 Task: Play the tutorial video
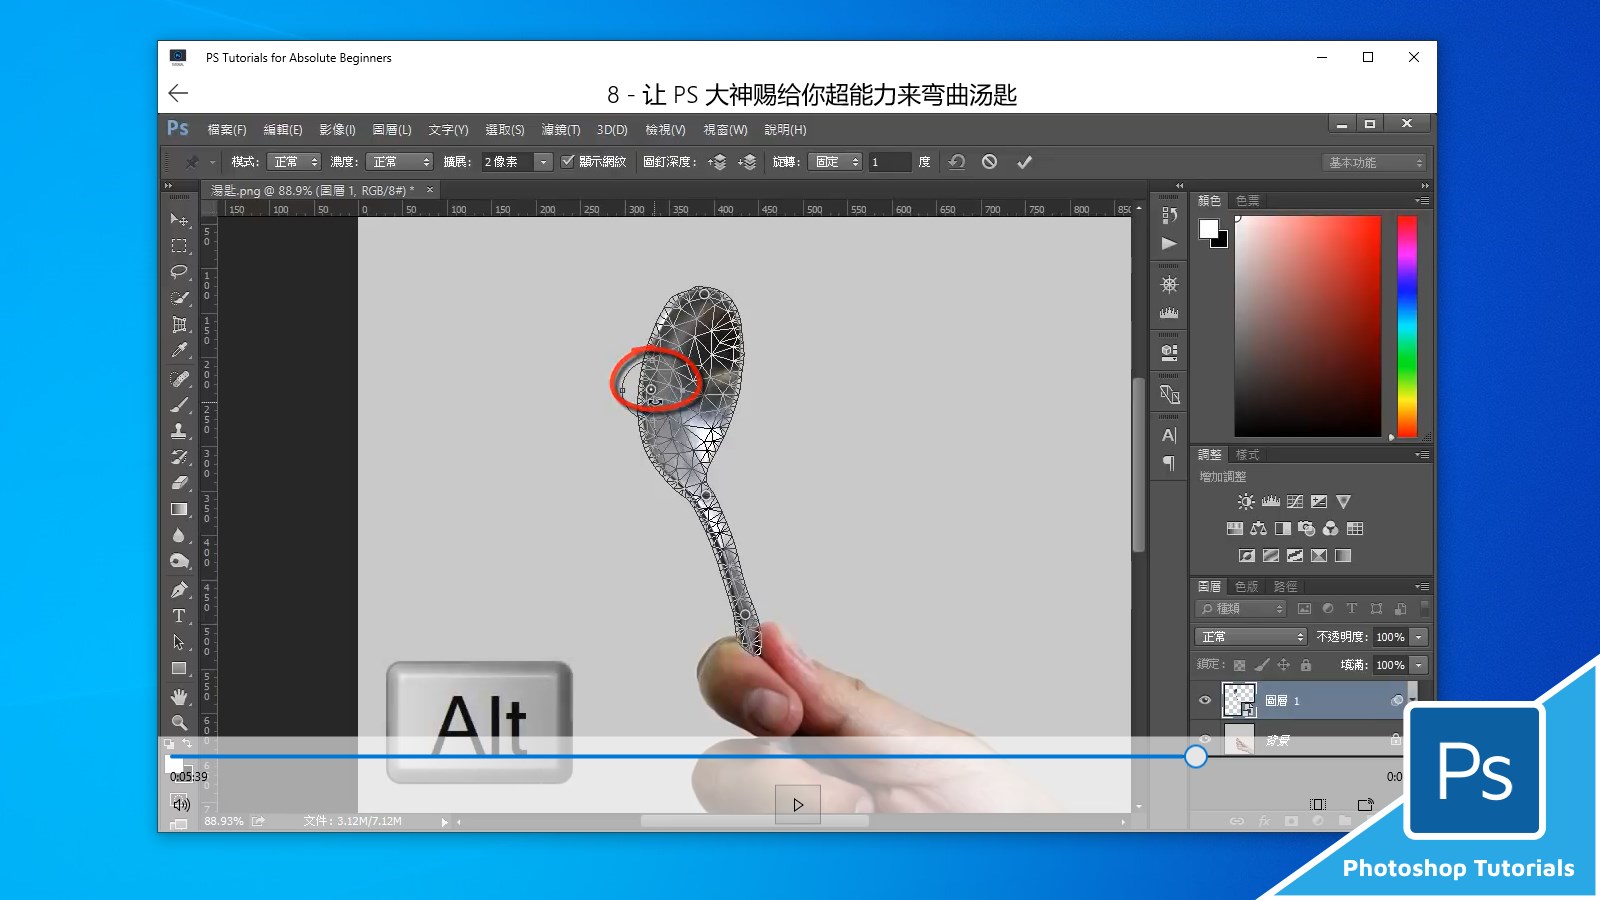[798, 805]
